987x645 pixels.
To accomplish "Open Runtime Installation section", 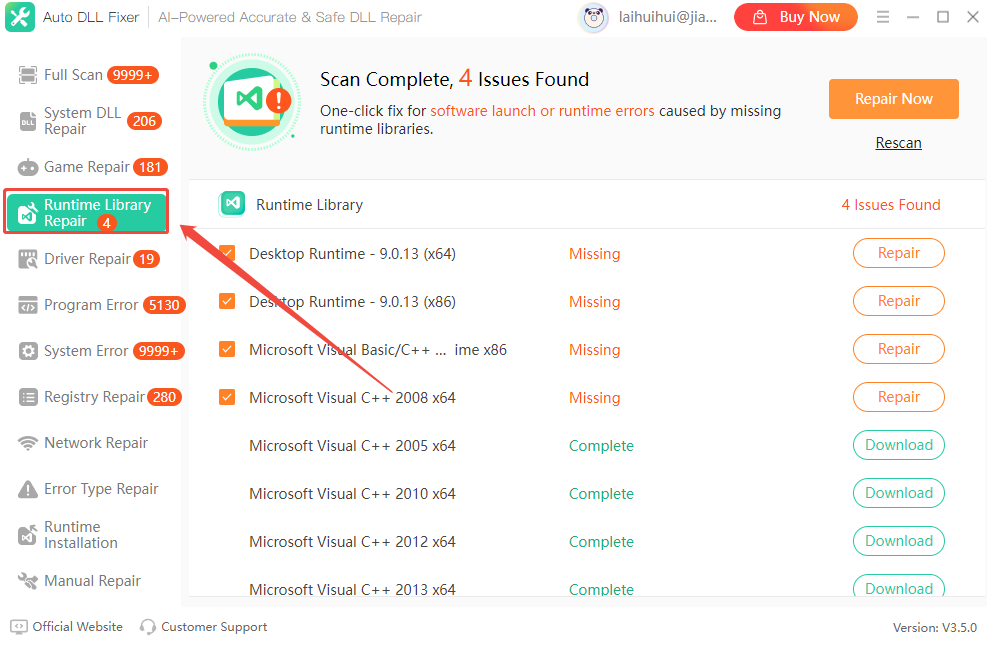I will 80,535.
